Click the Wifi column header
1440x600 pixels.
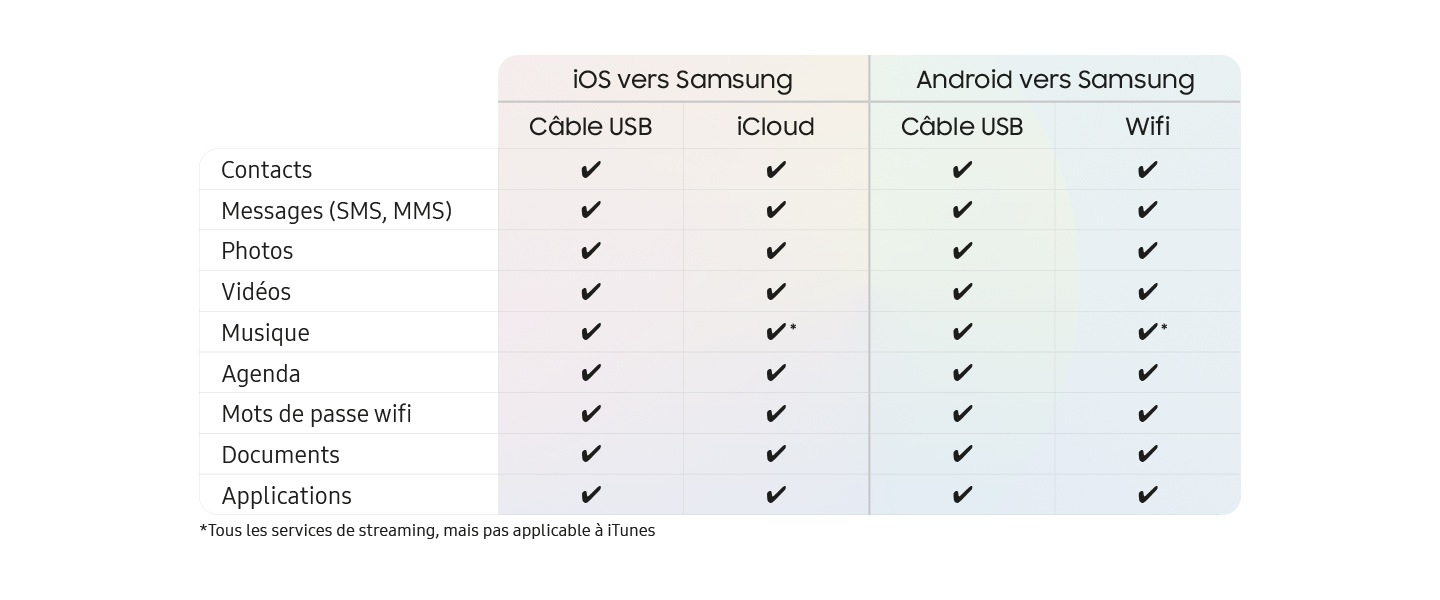point(1148,127)
